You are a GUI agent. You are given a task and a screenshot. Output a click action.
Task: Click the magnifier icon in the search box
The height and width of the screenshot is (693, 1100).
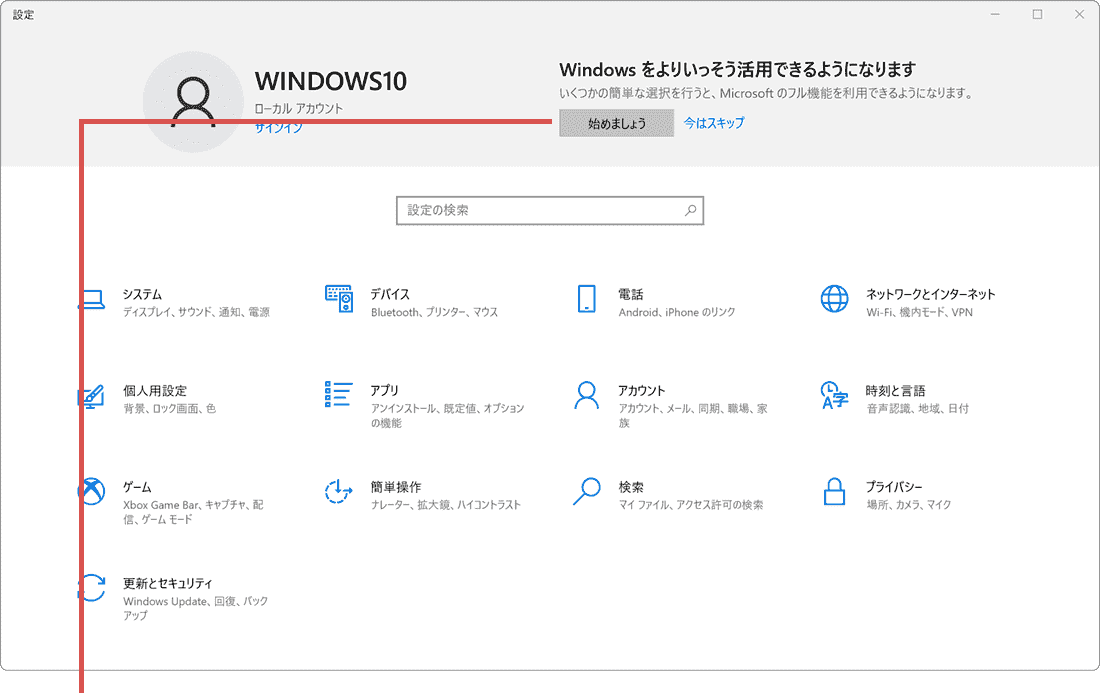pos(690,210)
